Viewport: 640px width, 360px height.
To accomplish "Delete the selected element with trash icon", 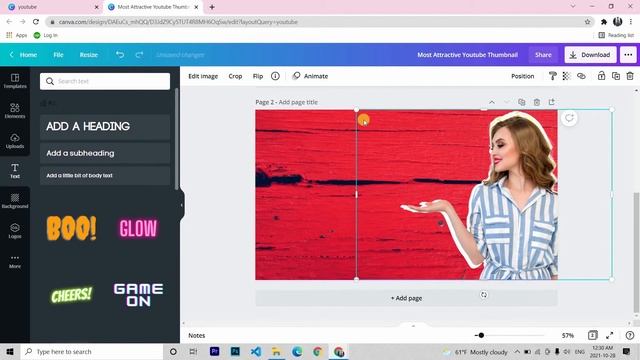I will point(630,76).
